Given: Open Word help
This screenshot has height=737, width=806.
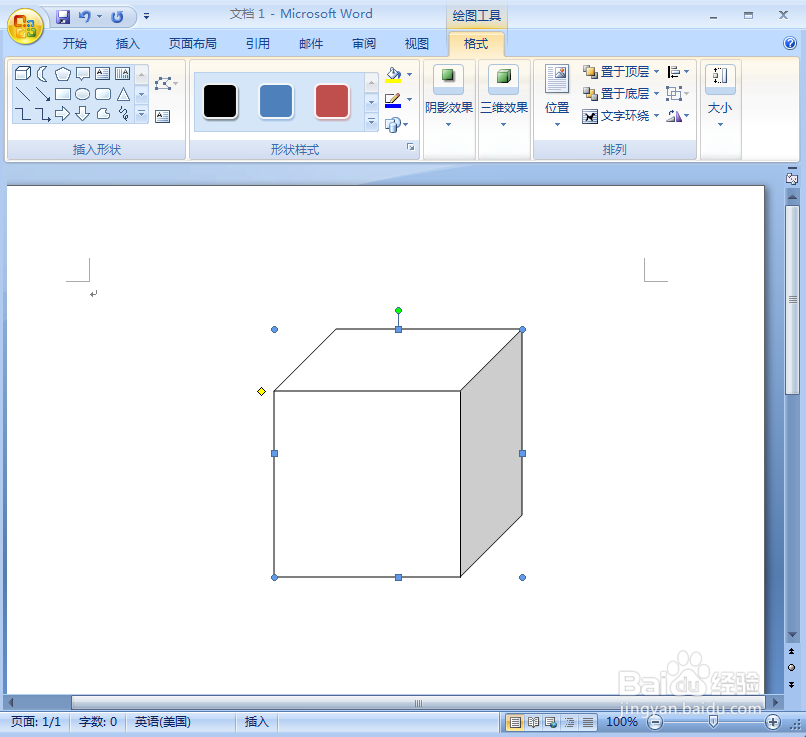Looking at the screenshot, I should click(x=790, y=43).
